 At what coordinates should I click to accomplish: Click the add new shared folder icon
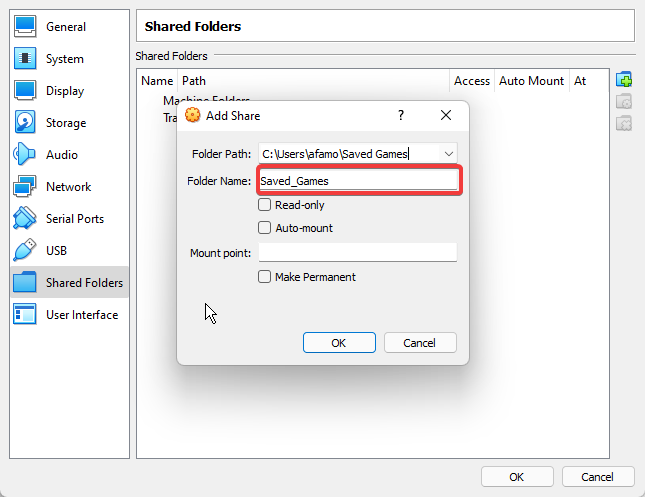pos(624,79)
